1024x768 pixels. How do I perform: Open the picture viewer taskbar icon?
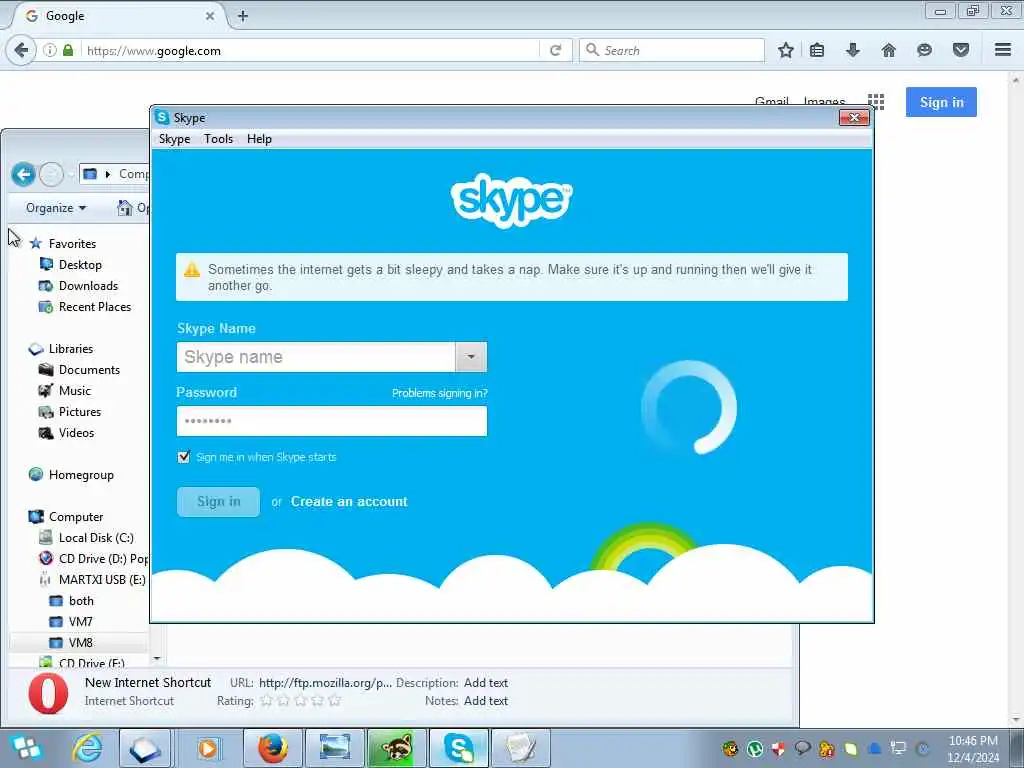click(x=334, y=748)
